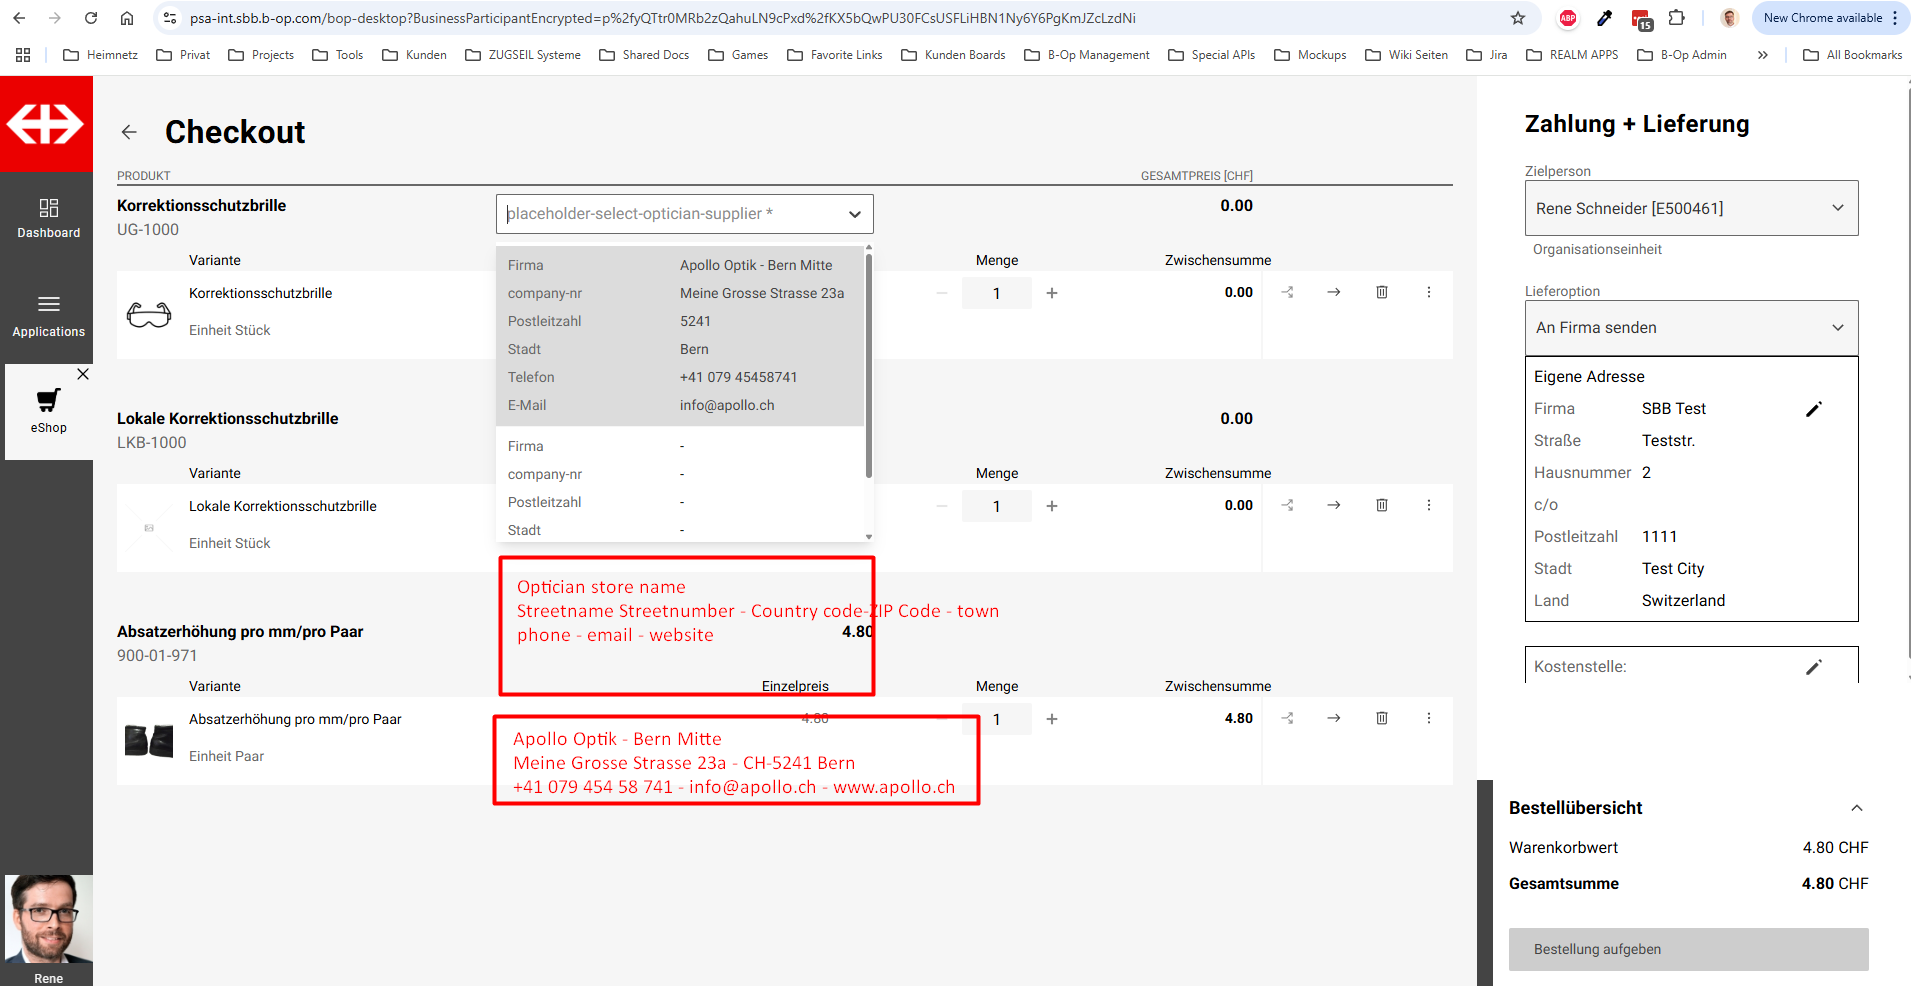Click New Chrome available button
Screen dimensions: 1911x986
1822,18
